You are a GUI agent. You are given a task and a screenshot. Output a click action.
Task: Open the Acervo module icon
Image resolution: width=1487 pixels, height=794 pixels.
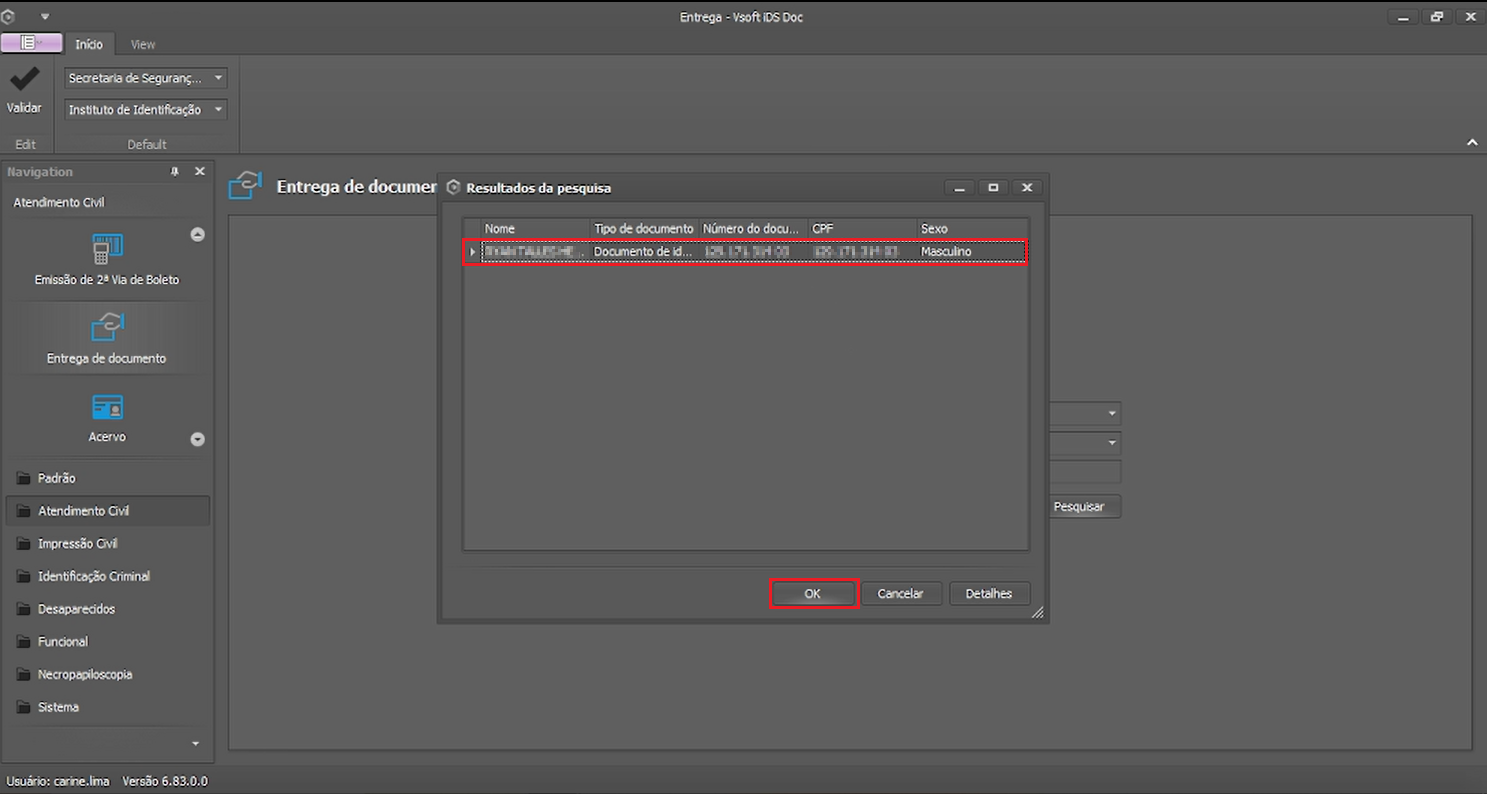(106, 407)
